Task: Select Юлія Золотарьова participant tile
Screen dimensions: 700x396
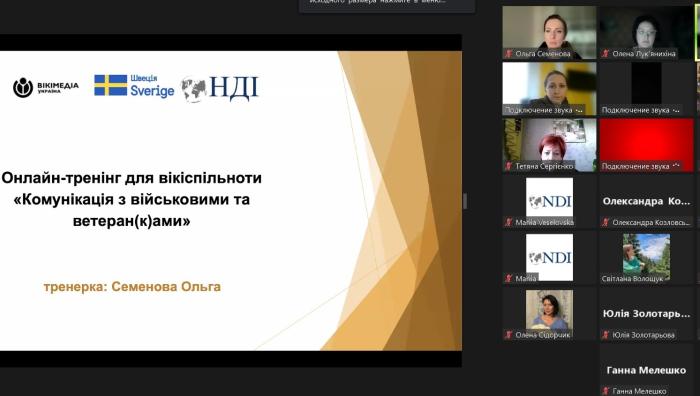Action: pyautogui.click(x=646, y=313)
